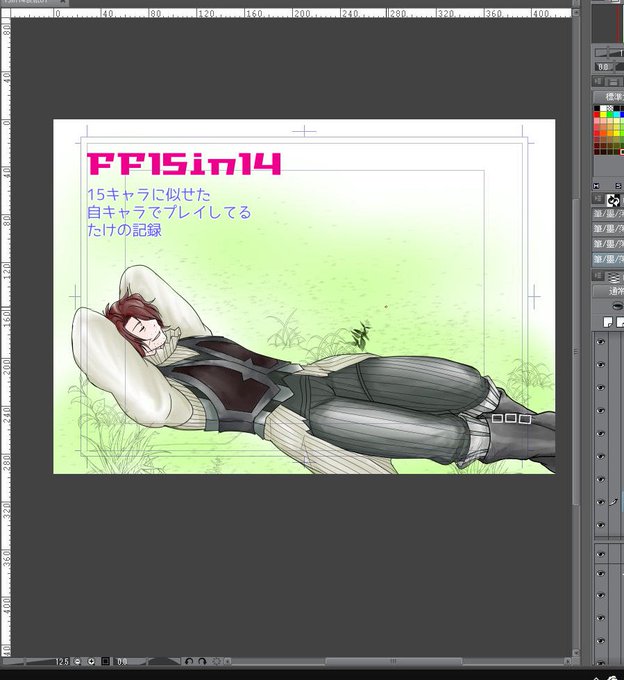Pick the bright green swatch
The width and height of the screenshot is (624, 680).
click(610, 114)
